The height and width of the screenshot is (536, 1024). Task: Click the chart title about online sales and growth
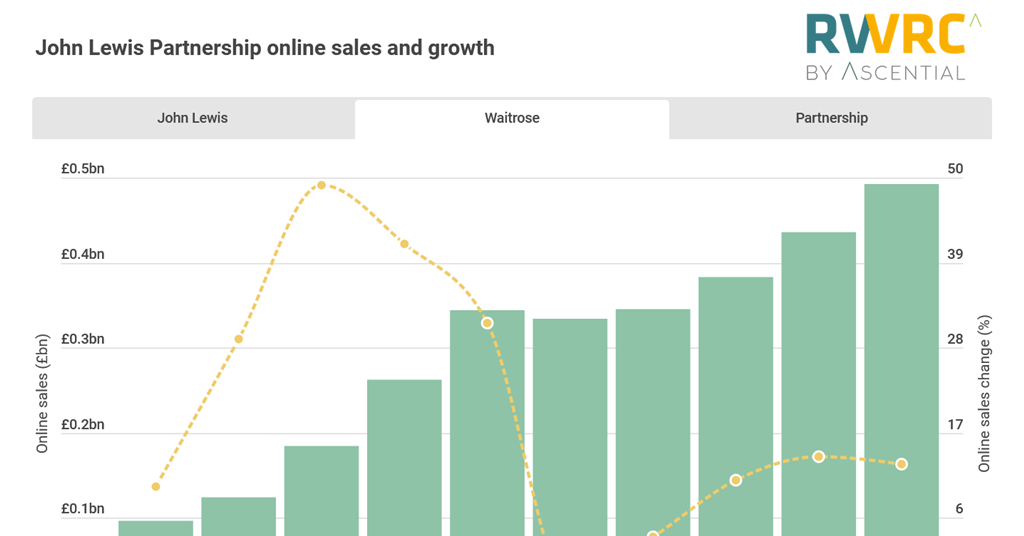[265, 48]
